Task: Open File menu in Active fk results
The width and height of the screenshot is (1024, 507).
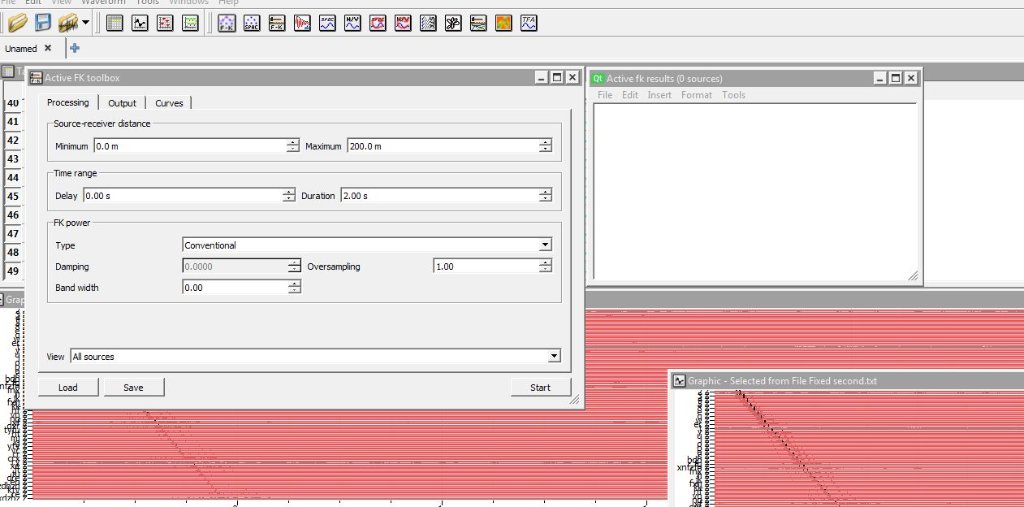Action: point(605,95)
